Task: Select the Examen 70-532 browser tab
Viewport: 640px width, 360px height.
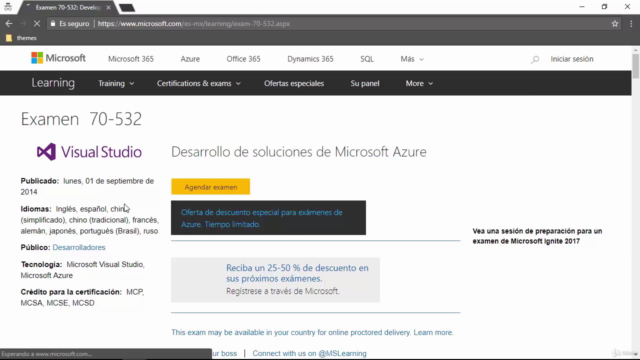Action: pyautogui.click(x=67, y=7)
